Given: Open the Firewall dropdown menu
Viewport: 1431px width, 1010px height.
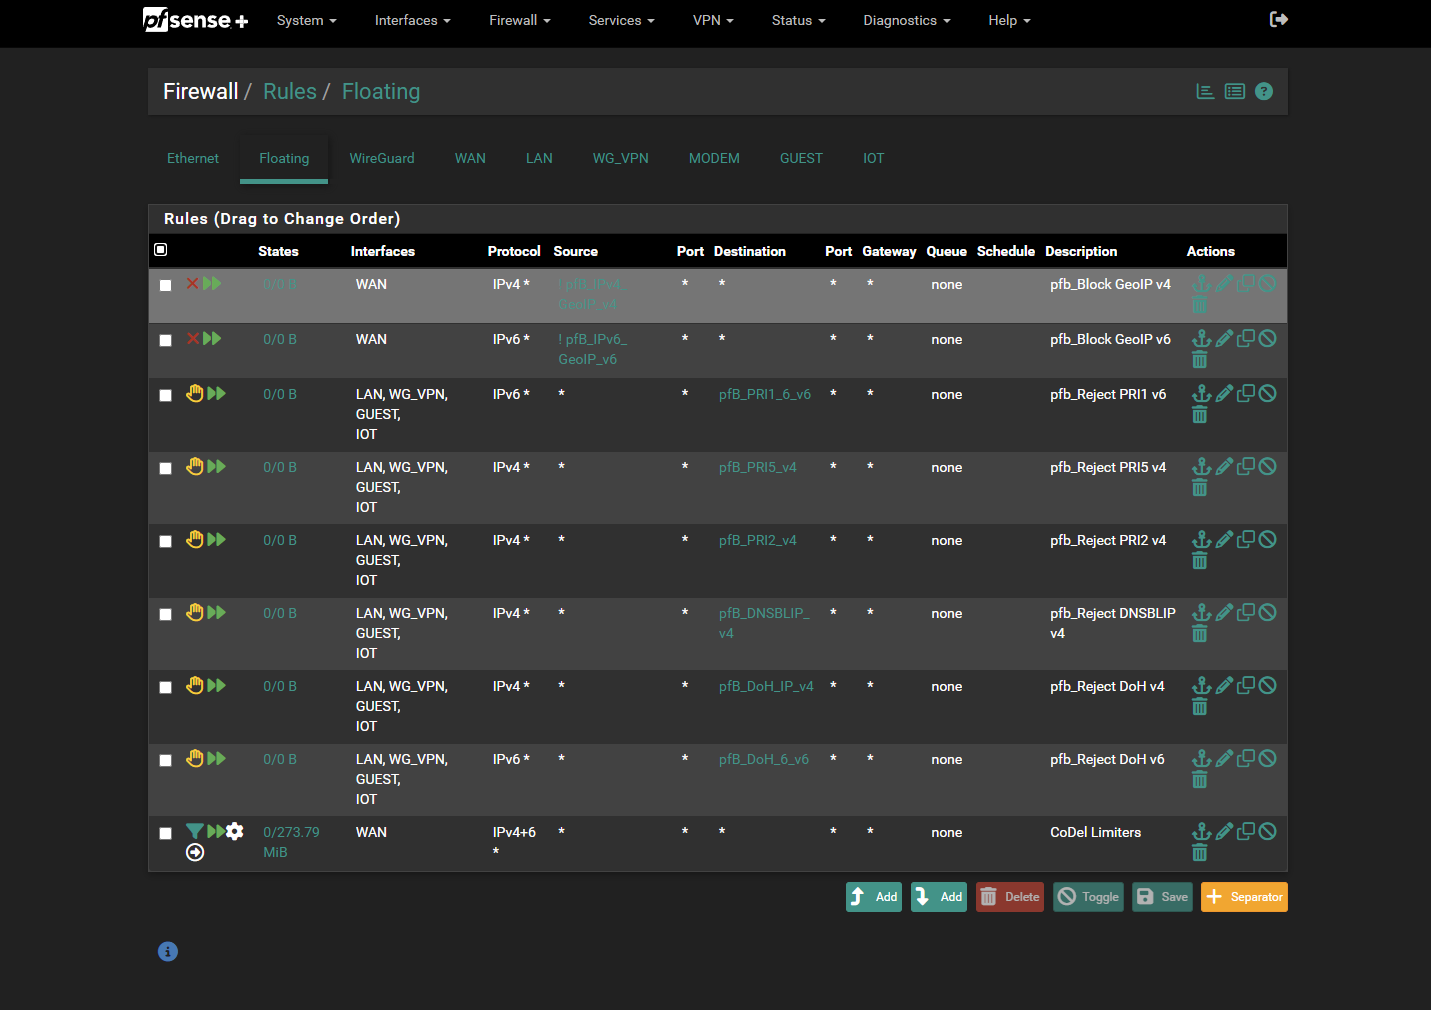Looking at the screenshot, I should click(519, 20).
